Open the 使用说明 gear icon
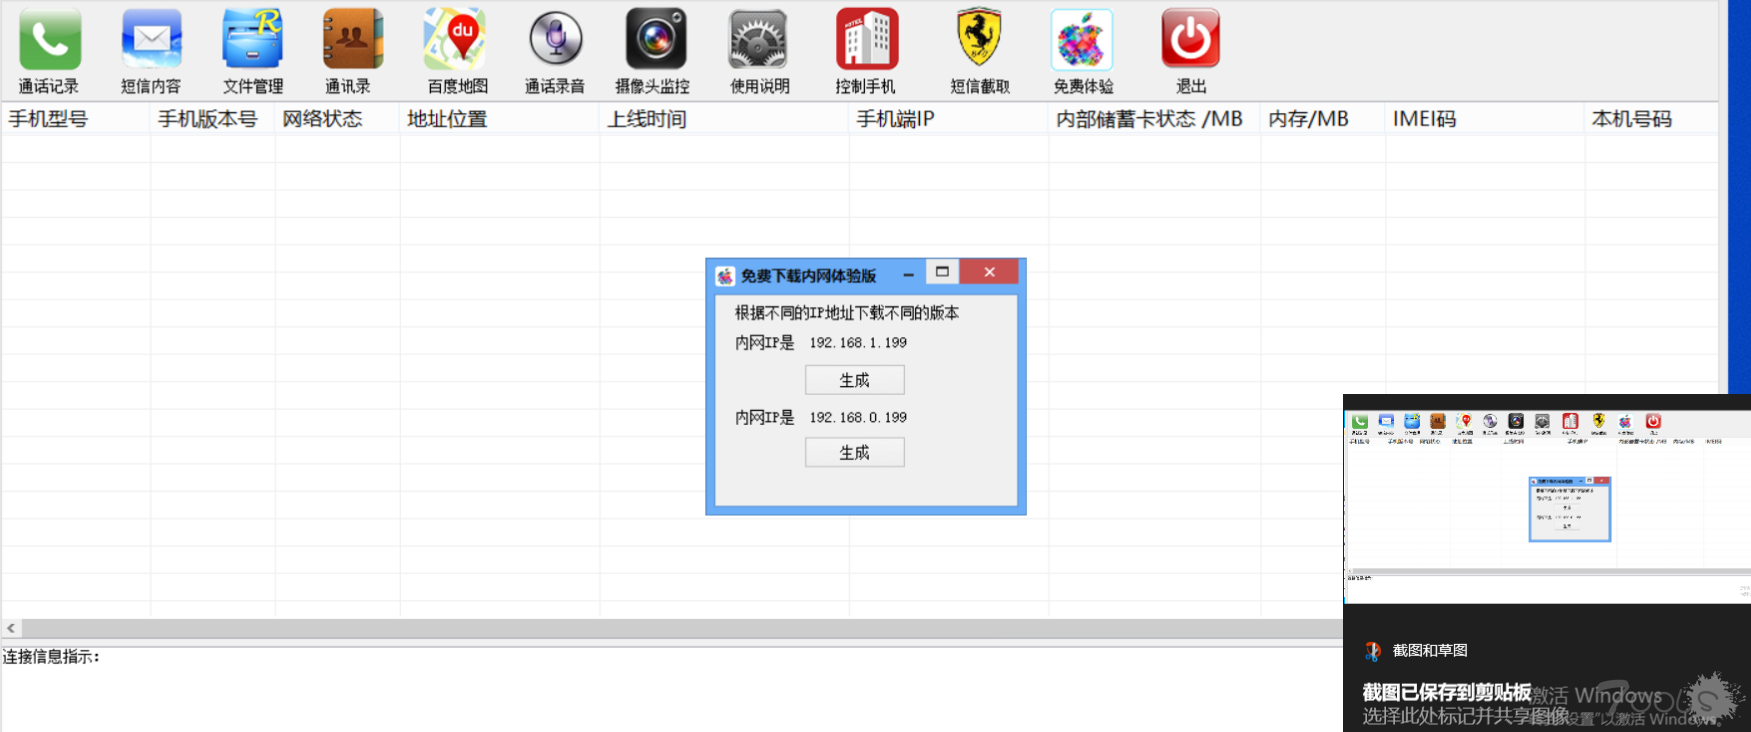Screen dimensions: 1751x732 click(758, 40)
